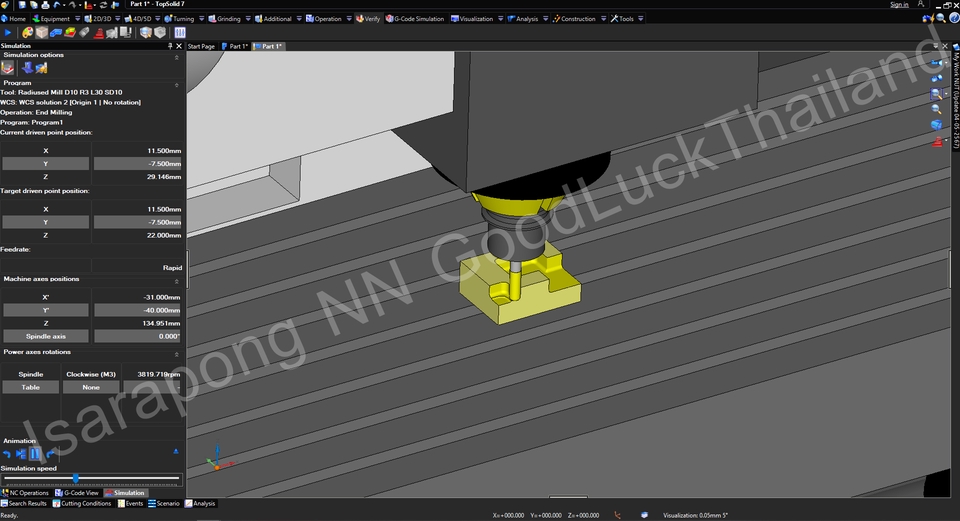
Task: Click step backward animation arrow
Action: click(x=7, y=454)
